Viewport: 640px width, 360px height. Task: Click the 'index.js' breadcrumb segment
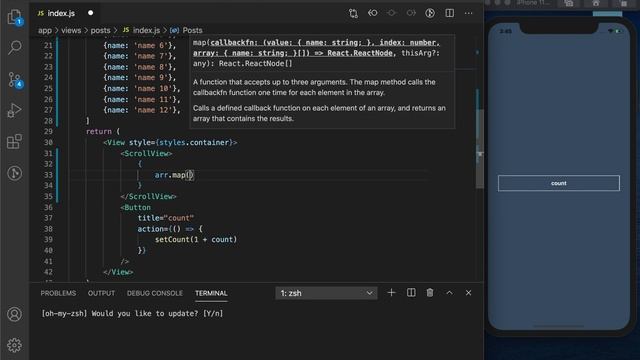point(142,30)
